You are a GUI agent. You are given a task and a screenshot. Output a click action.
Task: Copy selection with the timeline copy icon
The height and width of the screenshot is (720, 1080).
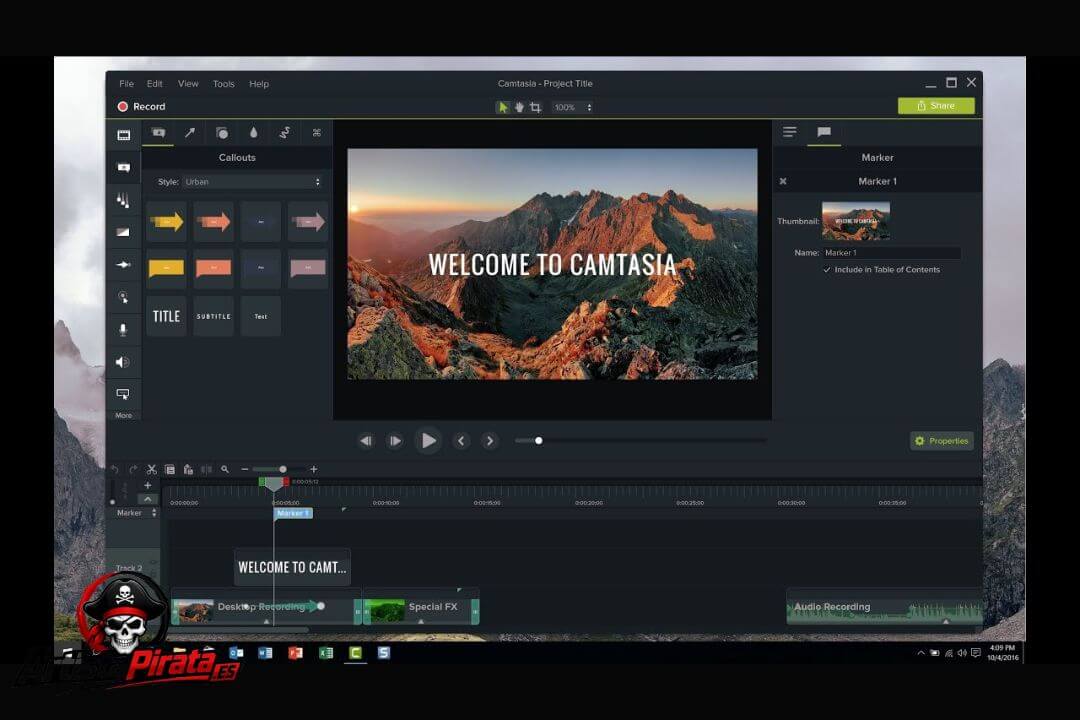[170, 469]
